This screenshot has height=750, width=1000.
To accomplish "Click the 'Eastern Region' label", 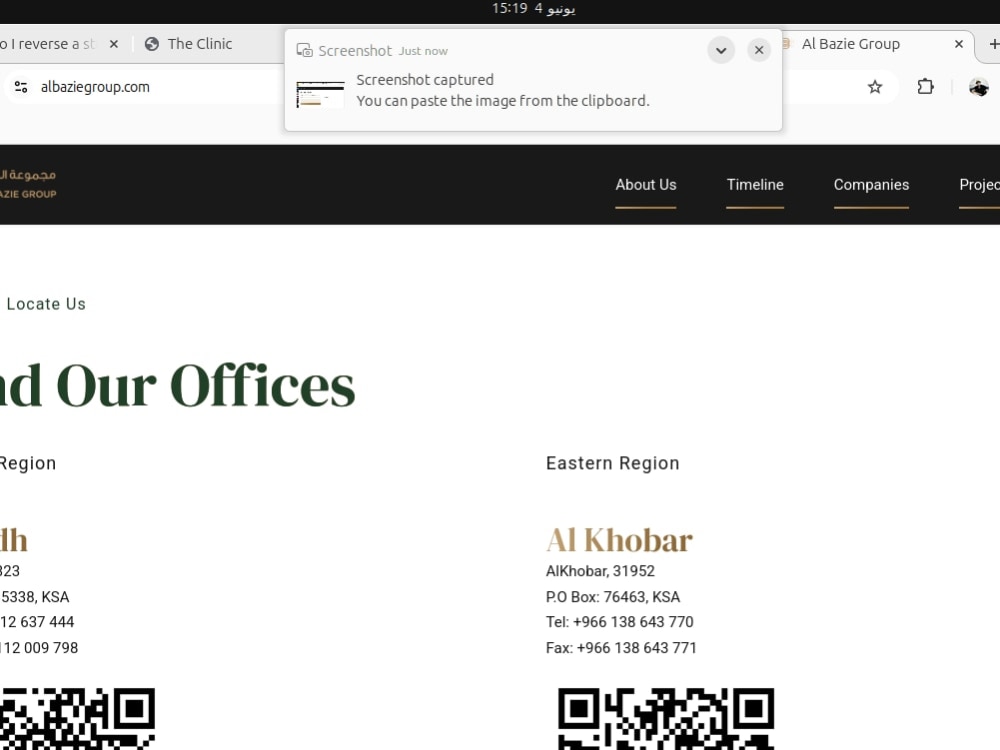I will (612, 463).
